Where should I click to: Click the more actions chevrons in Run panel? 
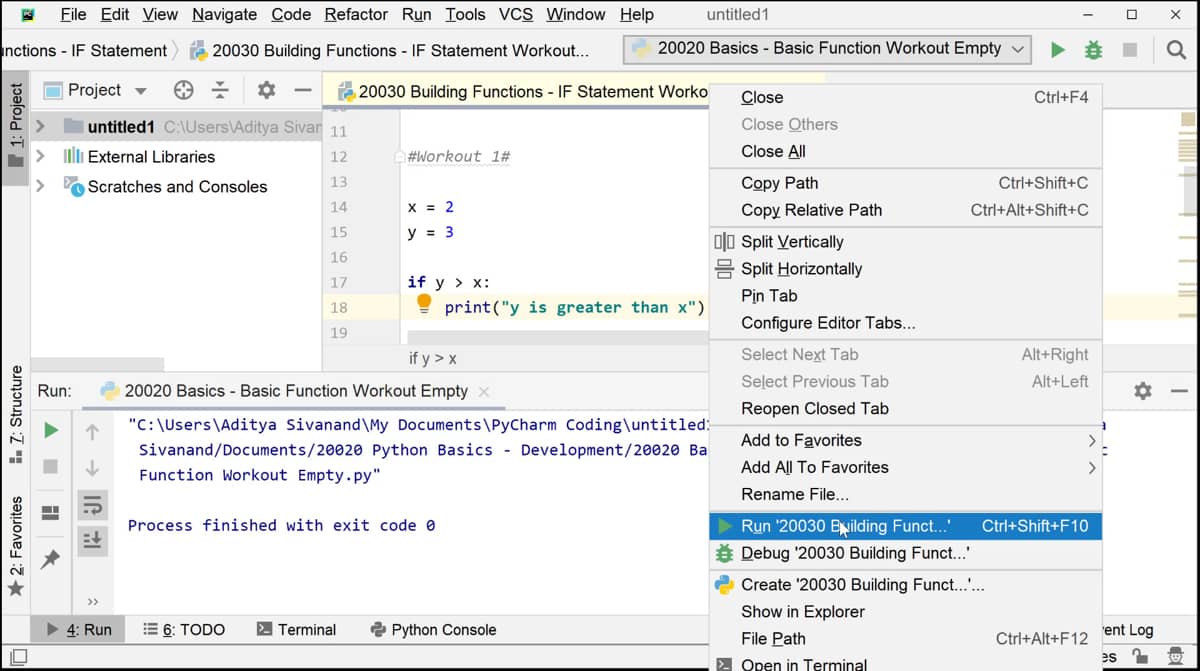(x=92, y=602)
